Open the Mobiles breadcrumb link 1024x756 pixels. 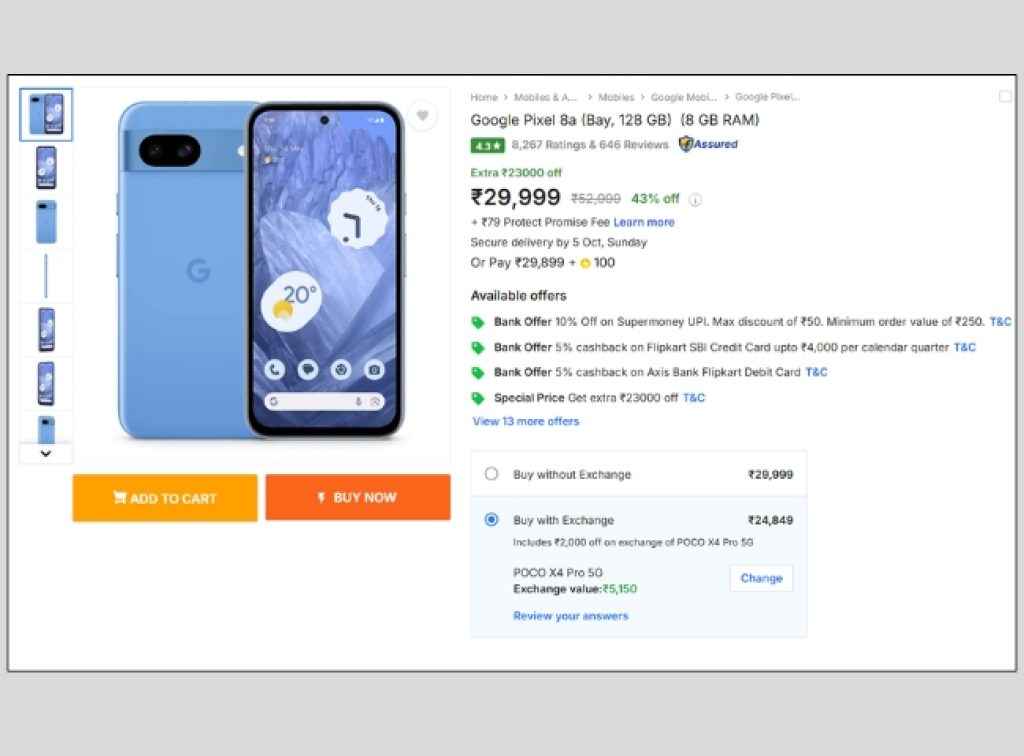point(616,97)
